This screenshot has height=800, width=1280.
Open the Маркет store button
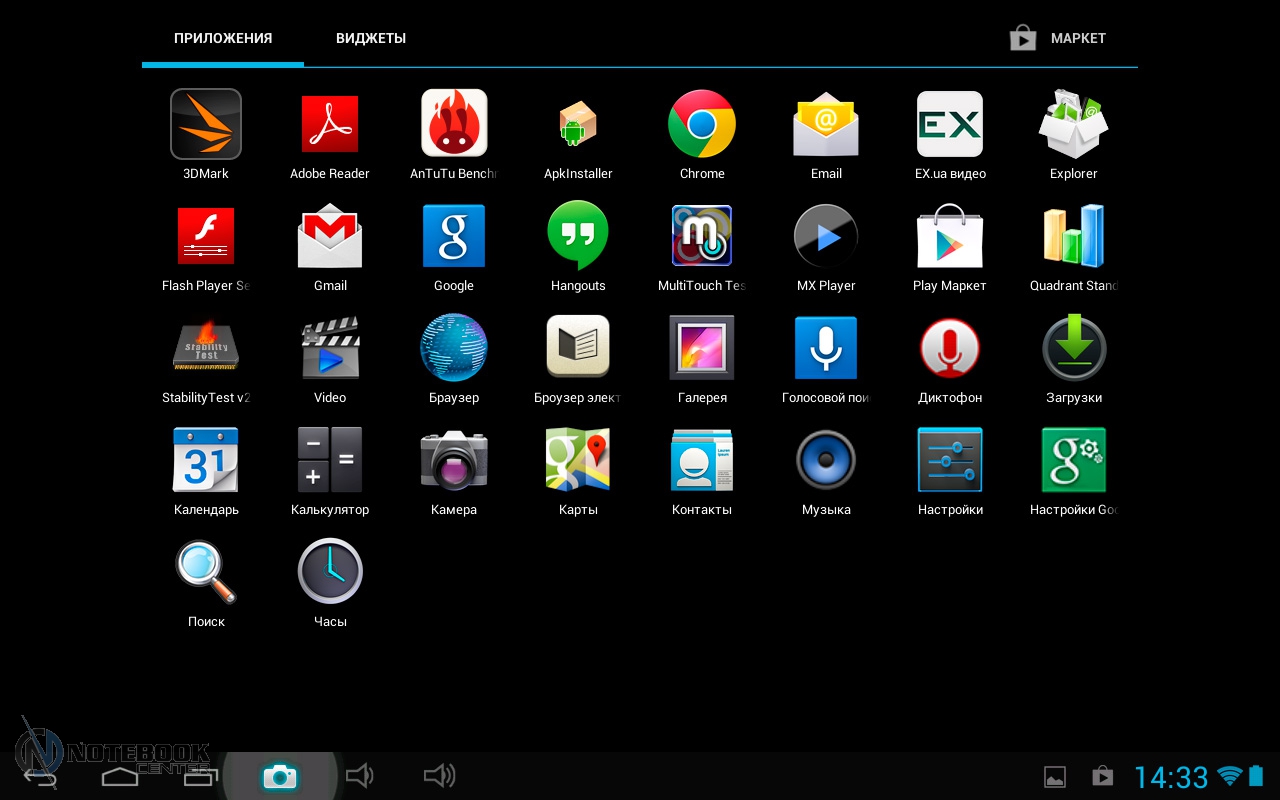[1058, 38]
